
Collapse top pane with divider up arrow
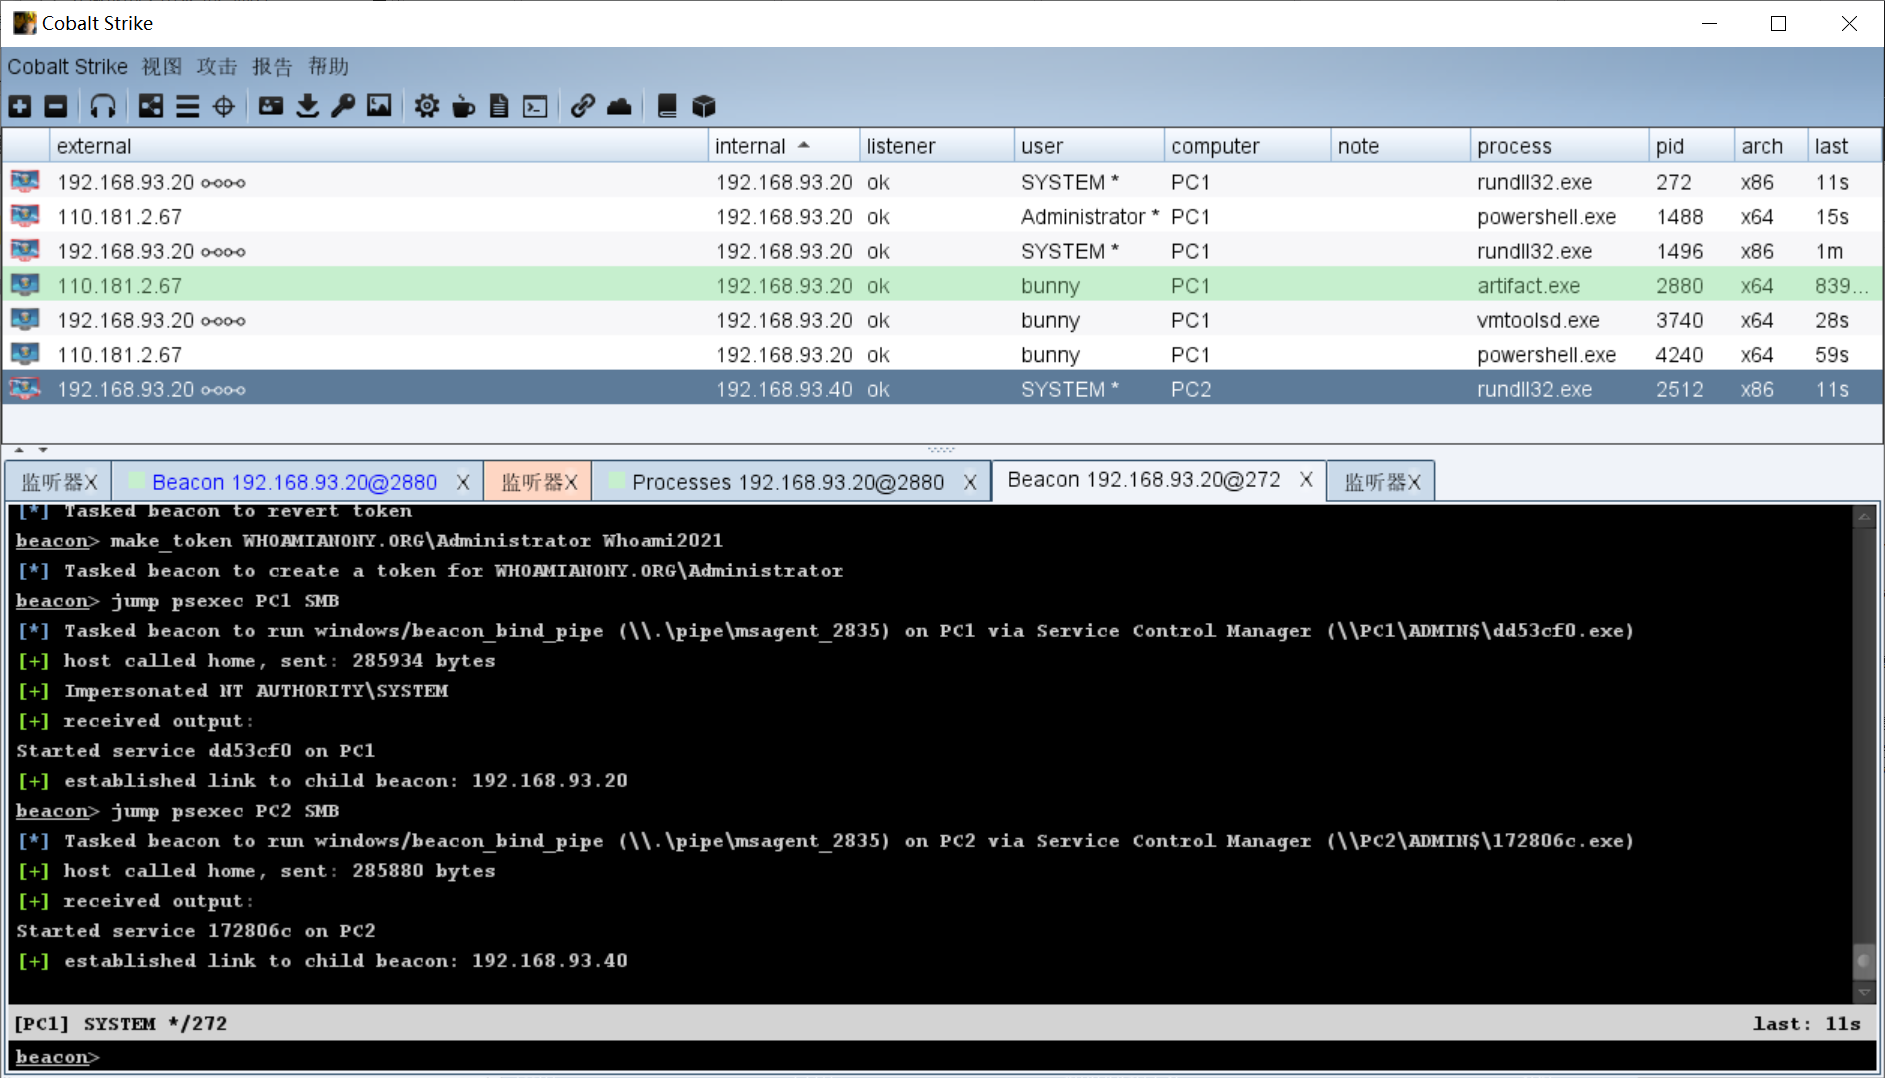(19, 450)
